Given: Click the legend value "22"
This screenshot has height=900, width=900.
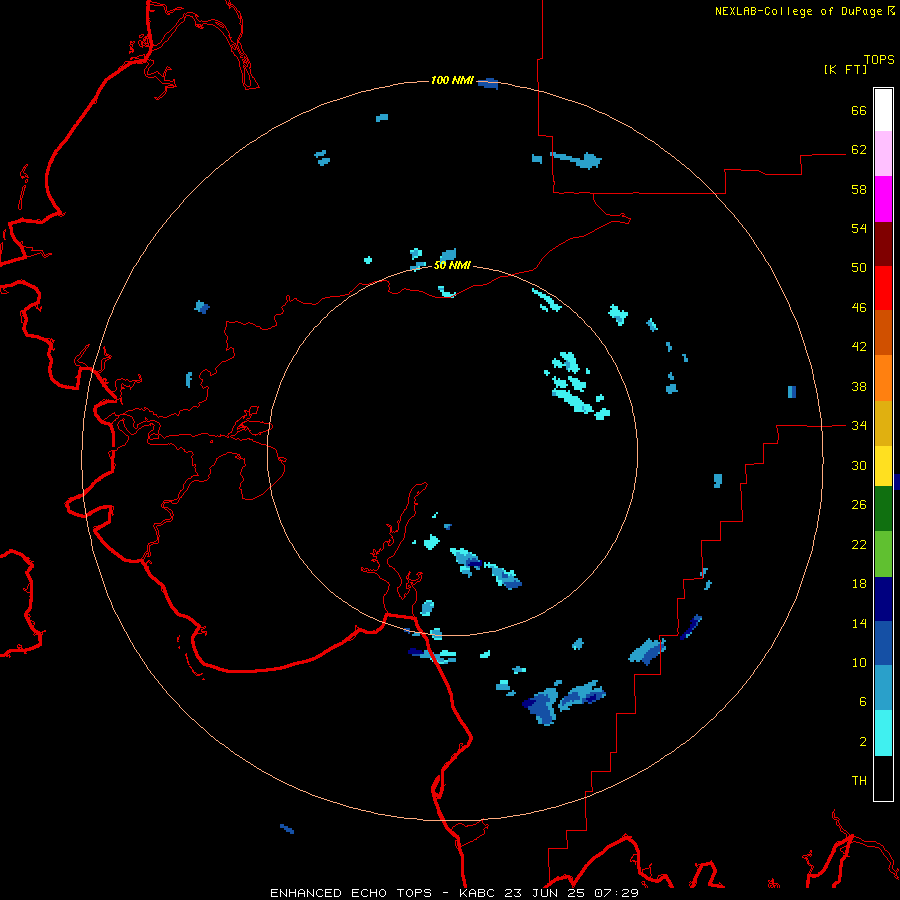Looking at the screenshot, I should tap(859, 544).
